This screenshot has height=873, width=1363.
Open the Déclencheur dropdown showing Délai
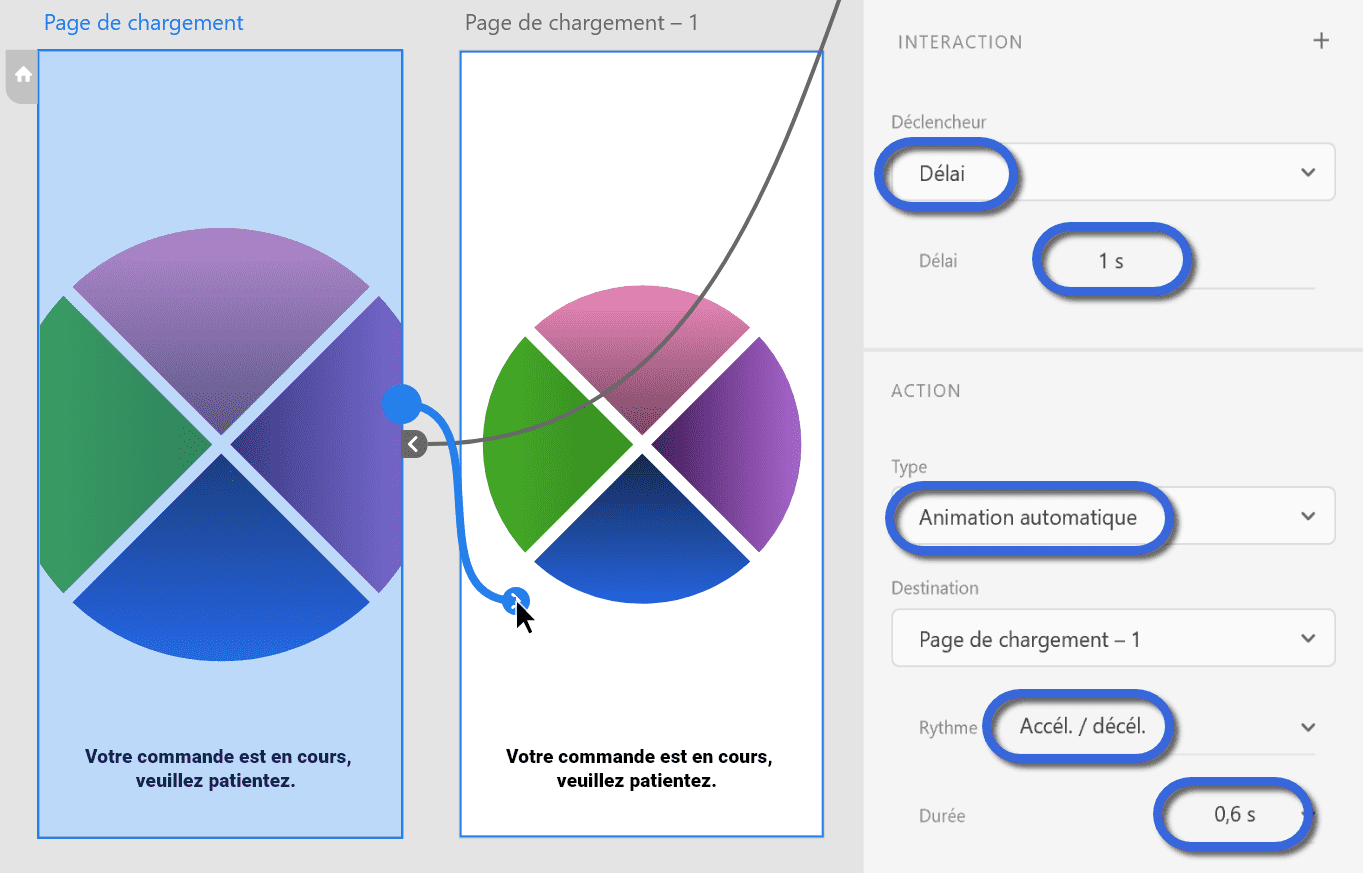pyautogui.click(x=1113, y=172)
